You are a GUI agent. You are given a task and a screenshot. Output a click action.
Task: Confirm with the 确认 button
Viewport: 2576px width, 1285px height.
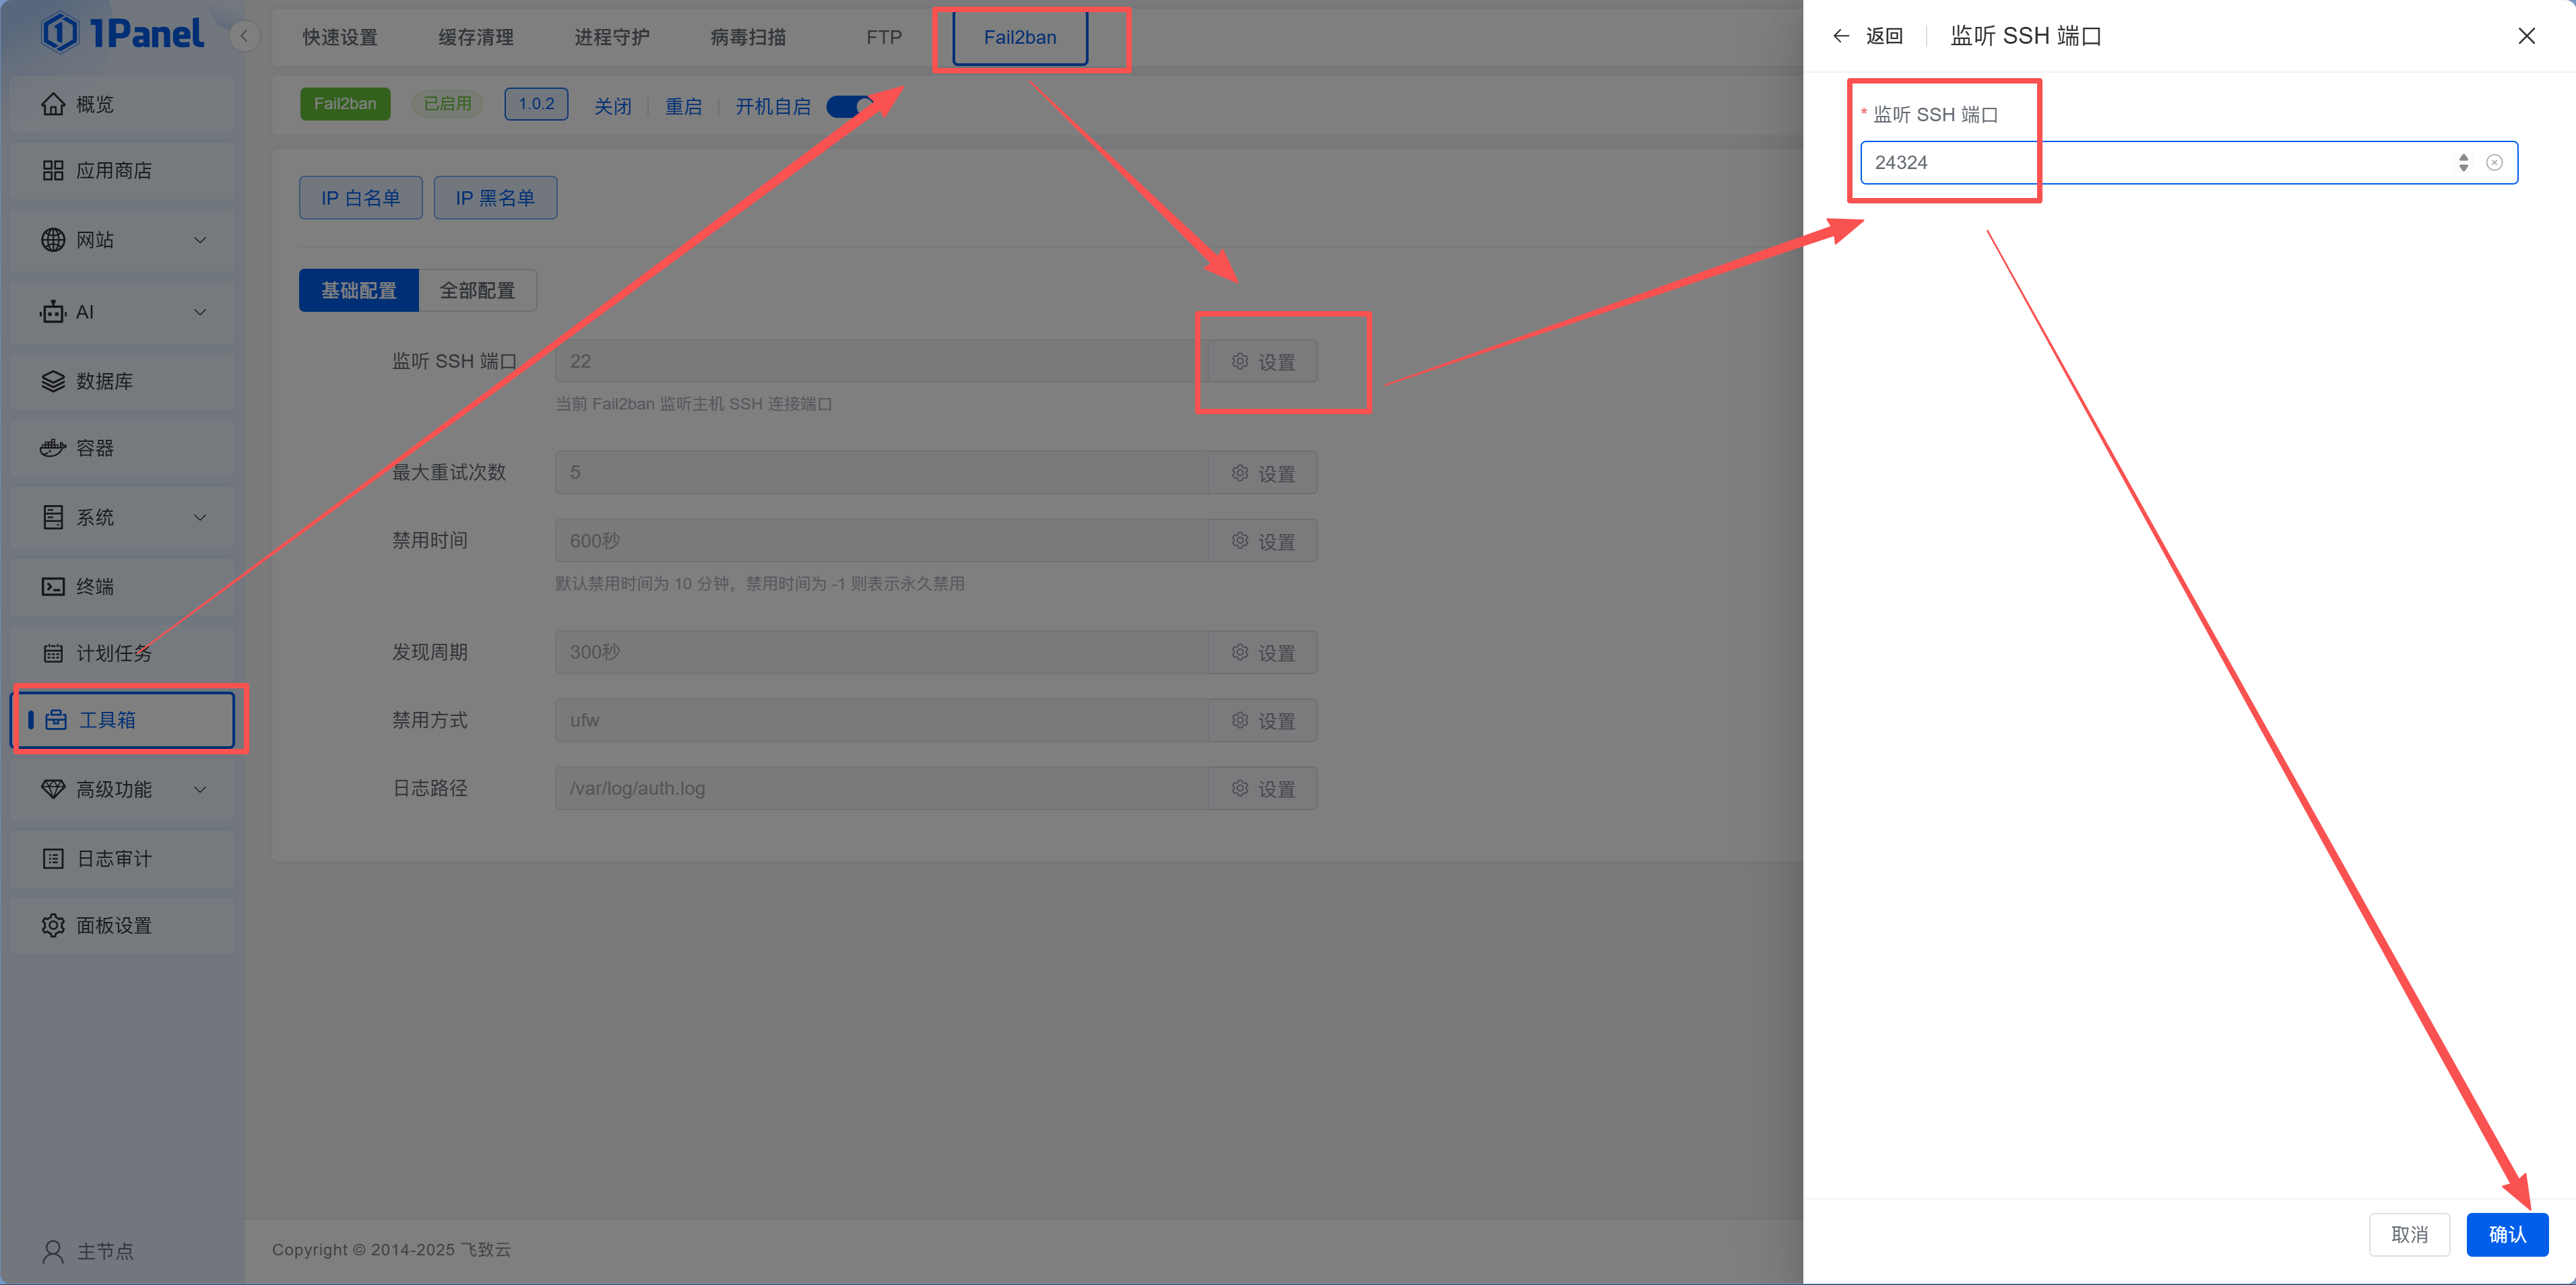pos(2507,1234)
